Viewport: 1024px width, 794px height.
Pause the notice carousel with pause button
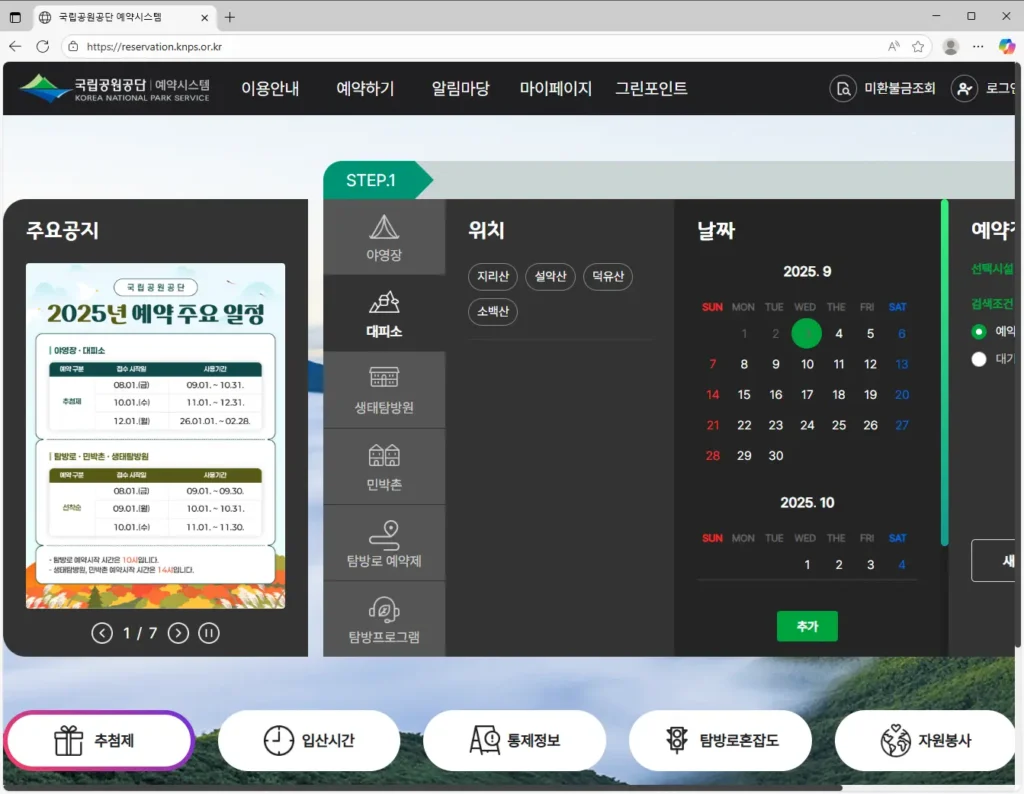tap(209, 633)
